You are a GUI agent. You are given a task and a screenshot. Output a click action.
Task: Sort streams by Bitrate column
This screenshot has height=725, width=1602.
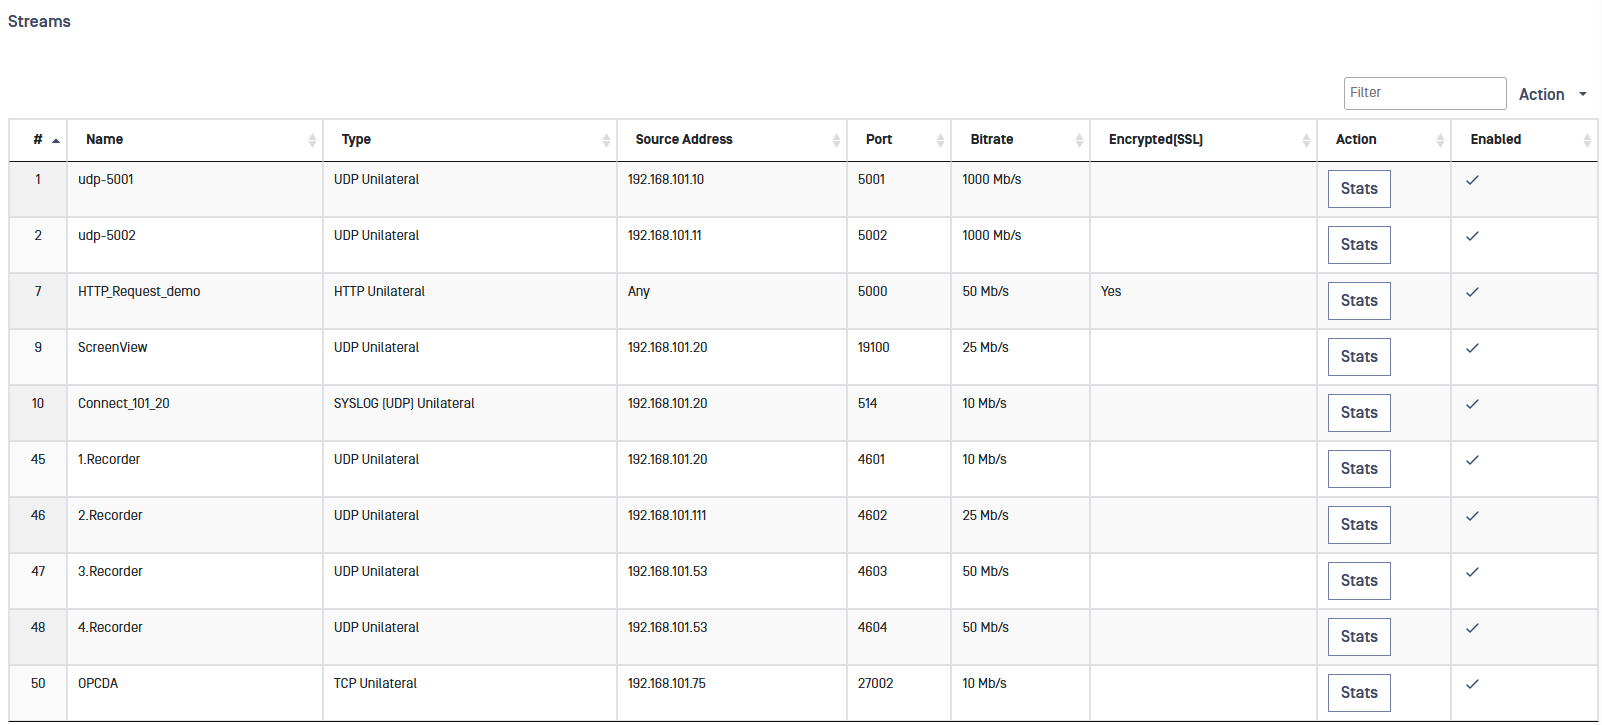[1079, 141]
